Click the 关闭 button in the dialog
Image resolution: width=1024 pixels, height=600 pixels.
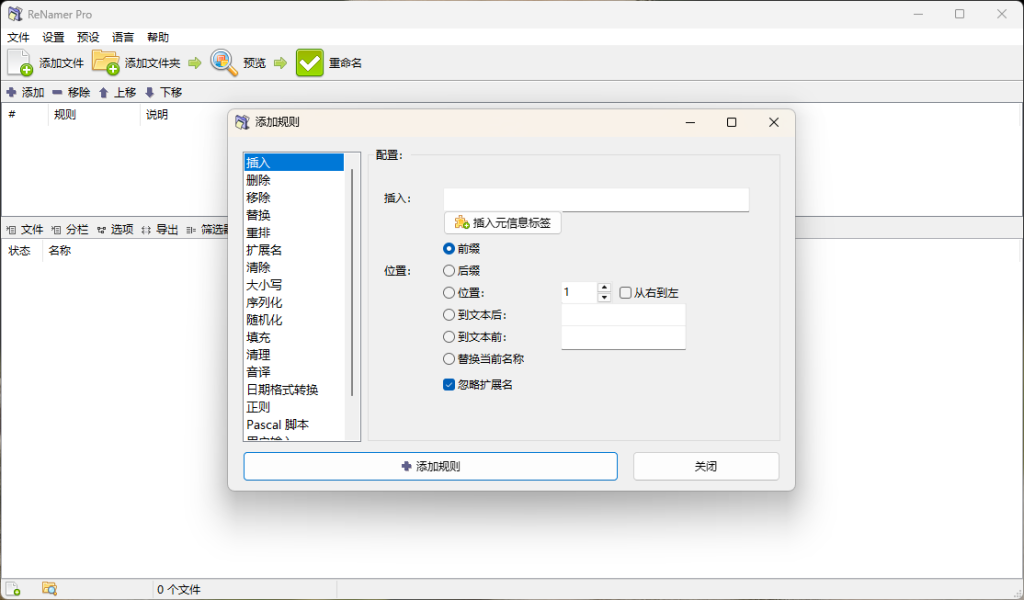pos(705,466)
